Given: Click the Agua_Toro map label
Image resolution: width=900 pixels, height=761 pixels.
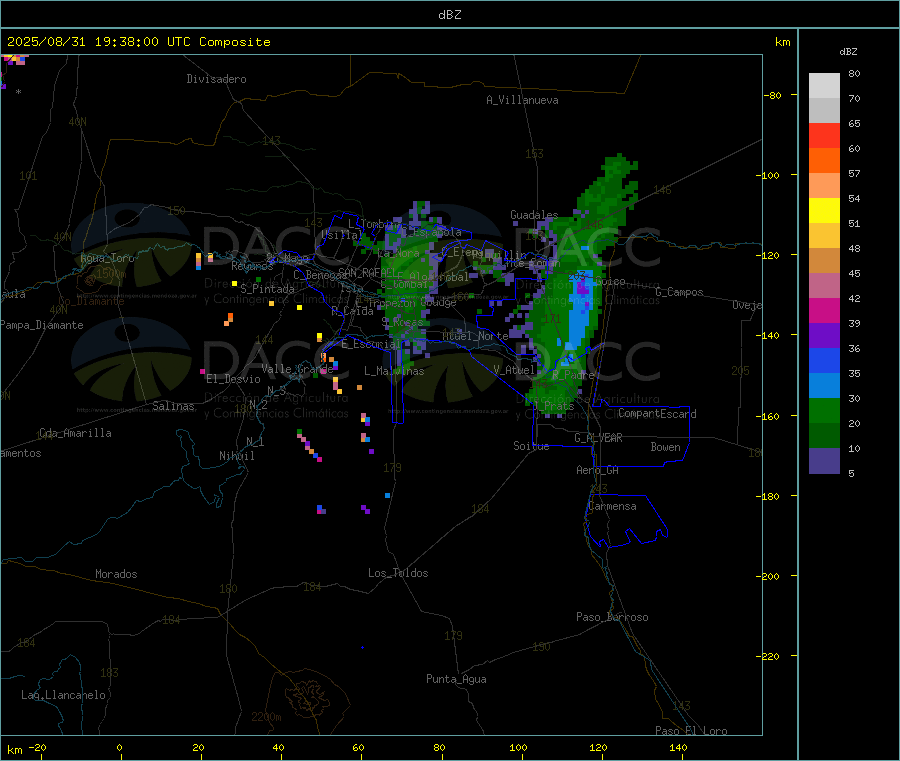Looking at the screenshot, I should 107,258.
